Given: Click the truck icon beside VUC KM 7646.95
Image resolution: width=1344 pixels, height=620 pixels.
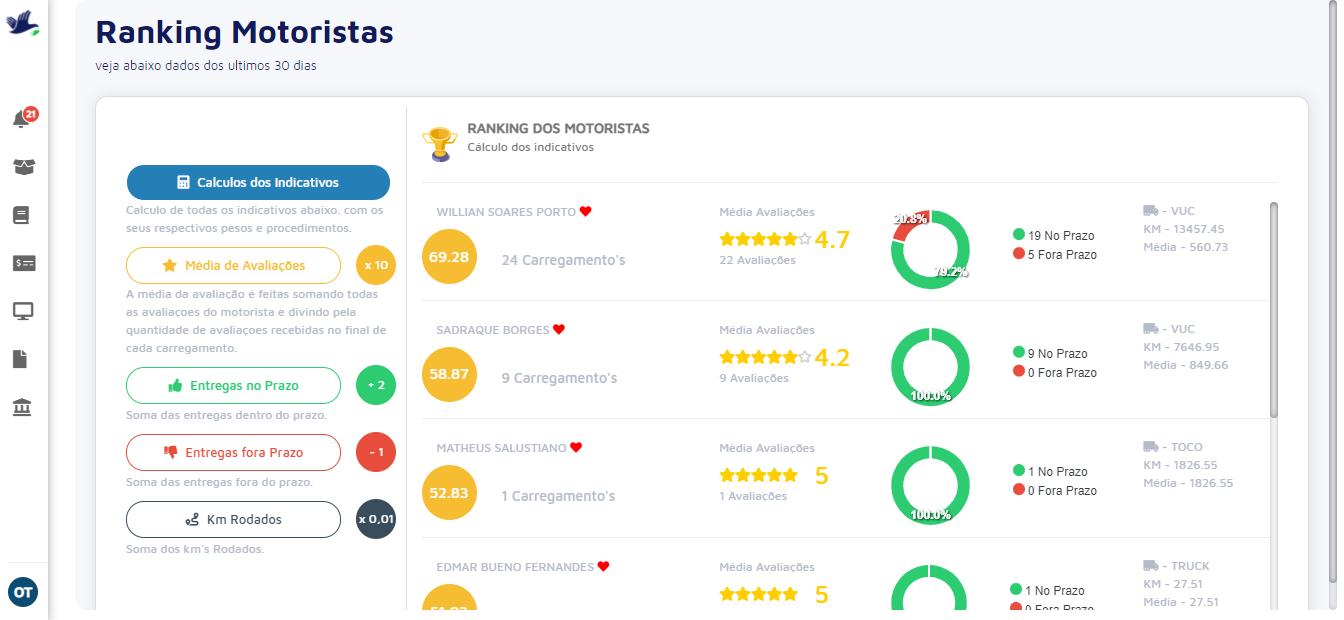Looking at the screenshot, I should pyautogui.click(x=1150, y=329).
